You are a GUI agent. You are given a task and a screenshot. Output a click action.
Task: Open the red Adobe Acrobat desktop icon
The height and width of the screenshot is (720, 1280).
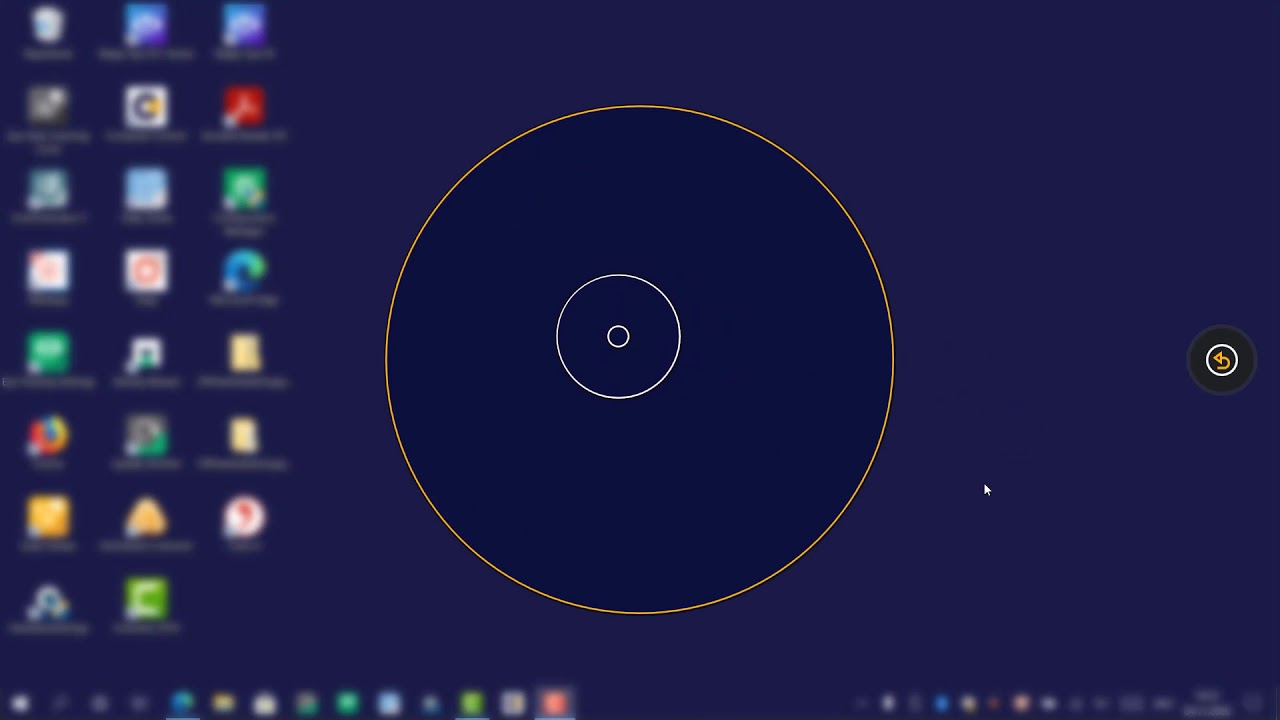pos(244,107)
